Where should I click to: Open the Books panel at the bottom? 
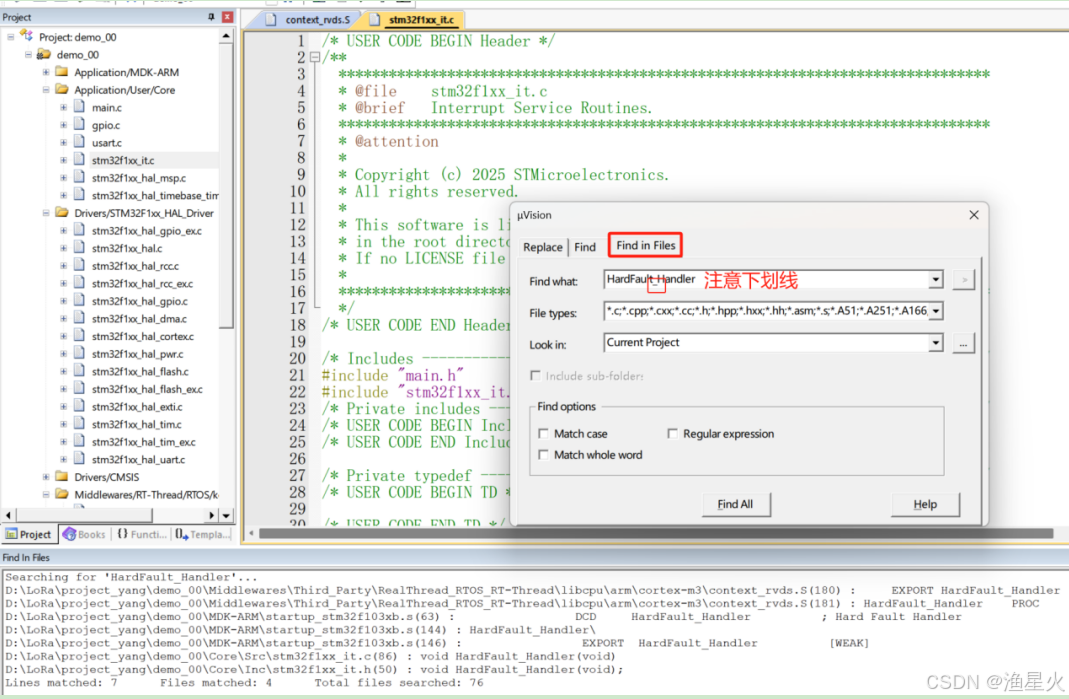click(84, 534)
